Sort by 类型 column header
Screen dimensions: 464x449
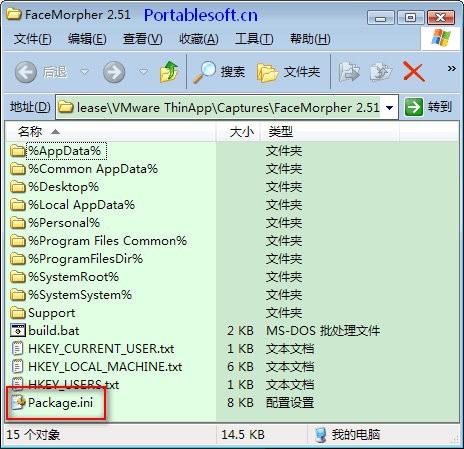click(x=329, y=132)
